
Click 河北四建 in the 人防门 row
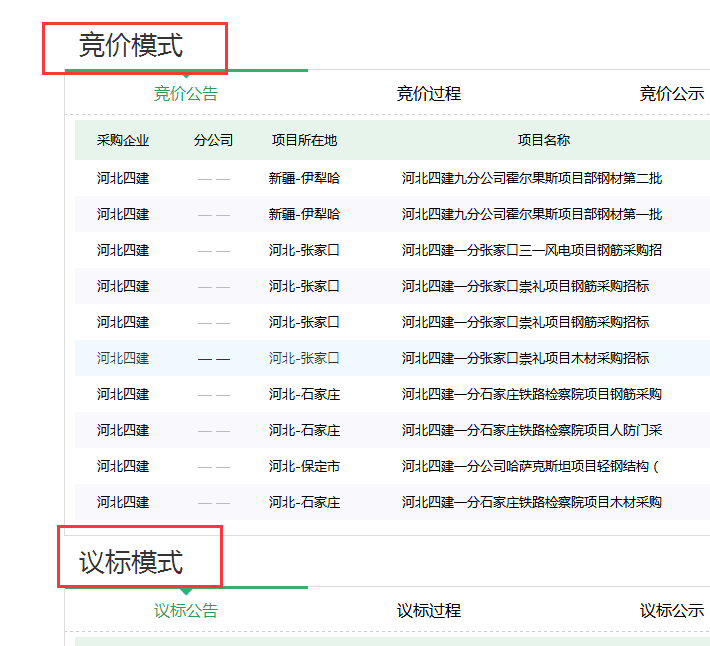tap(123, 431)
